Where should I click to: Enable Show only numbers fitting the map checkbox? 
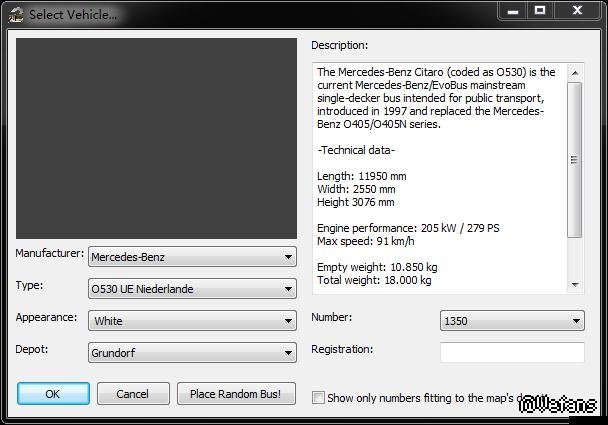point(318,397)
